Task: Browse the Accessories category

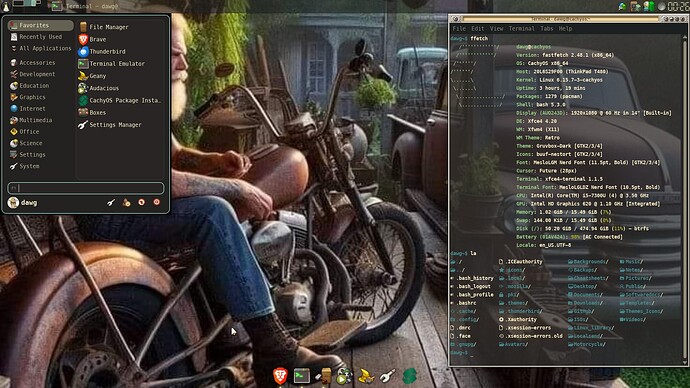Action: click(x=41, y=63)
